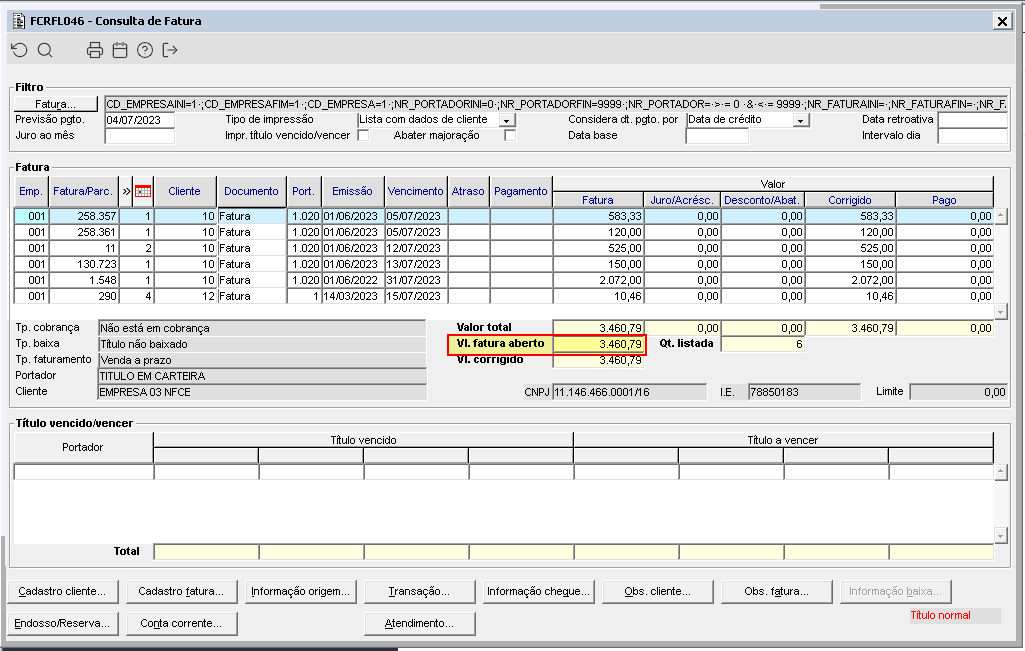Click the undo/refresh arrow toolbar icon
Screen dimensions: 1025x651
coord(19,50)
